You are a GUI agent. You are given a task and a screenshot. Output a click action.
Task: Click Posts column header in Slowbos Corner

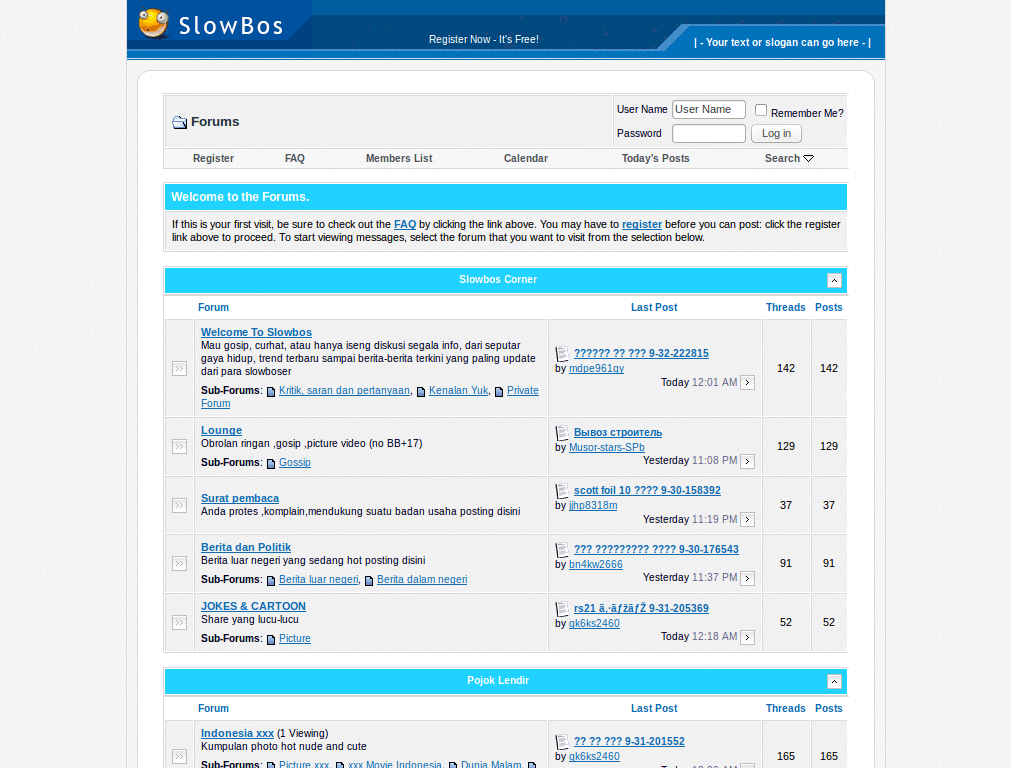pyautogui.click(x=829, y=308)
